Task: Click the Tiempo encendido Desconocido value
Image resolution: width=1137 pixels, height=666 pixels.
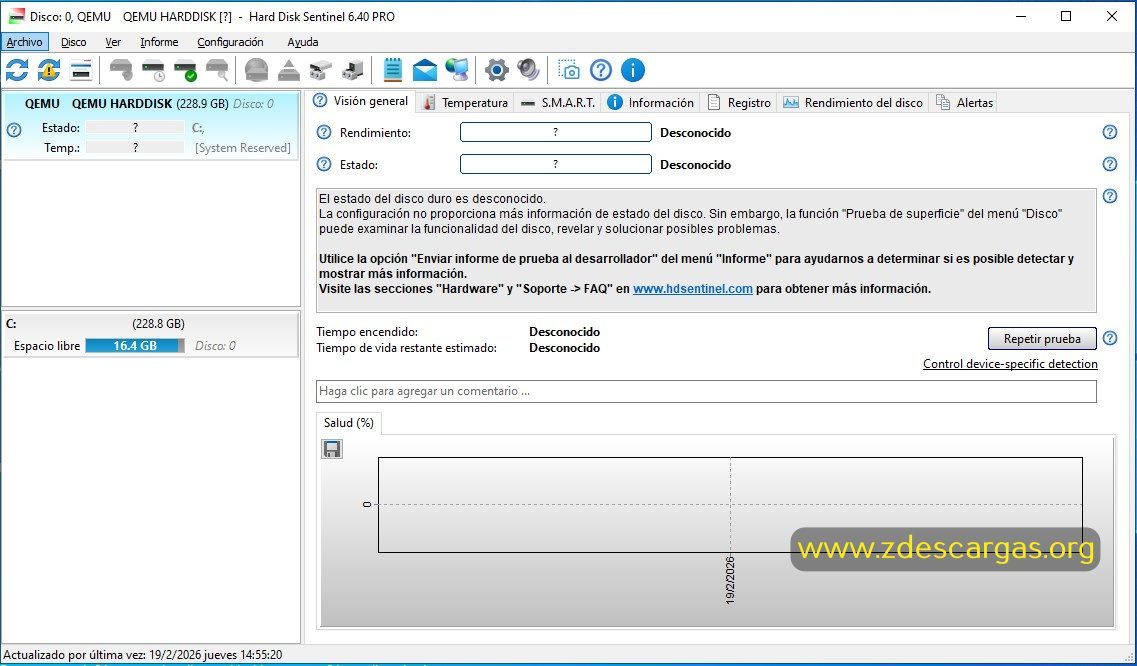Action: (564, 332)
